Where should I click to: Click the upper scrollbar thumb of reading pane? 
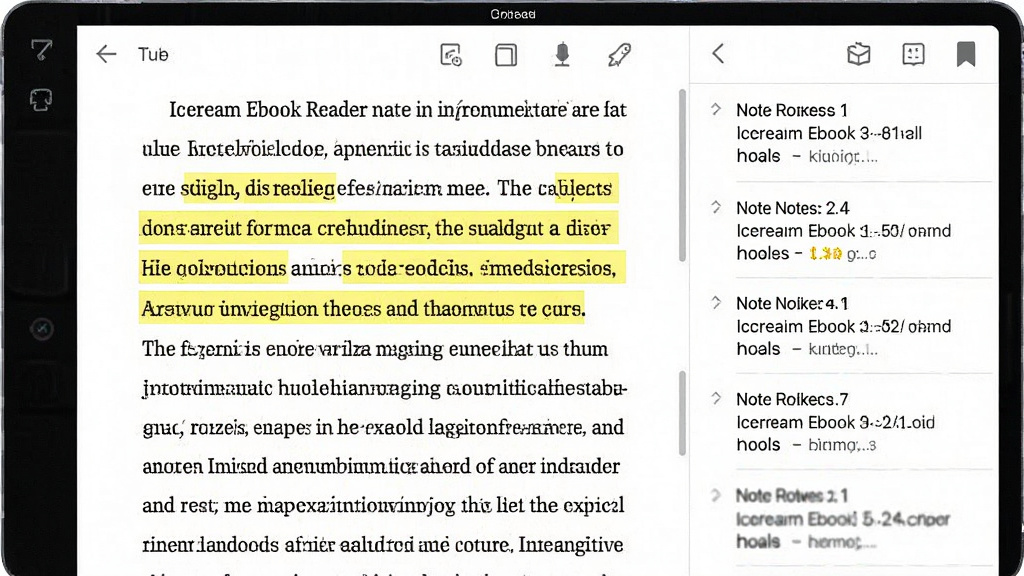pyautogui.click(x=682, y=175)
